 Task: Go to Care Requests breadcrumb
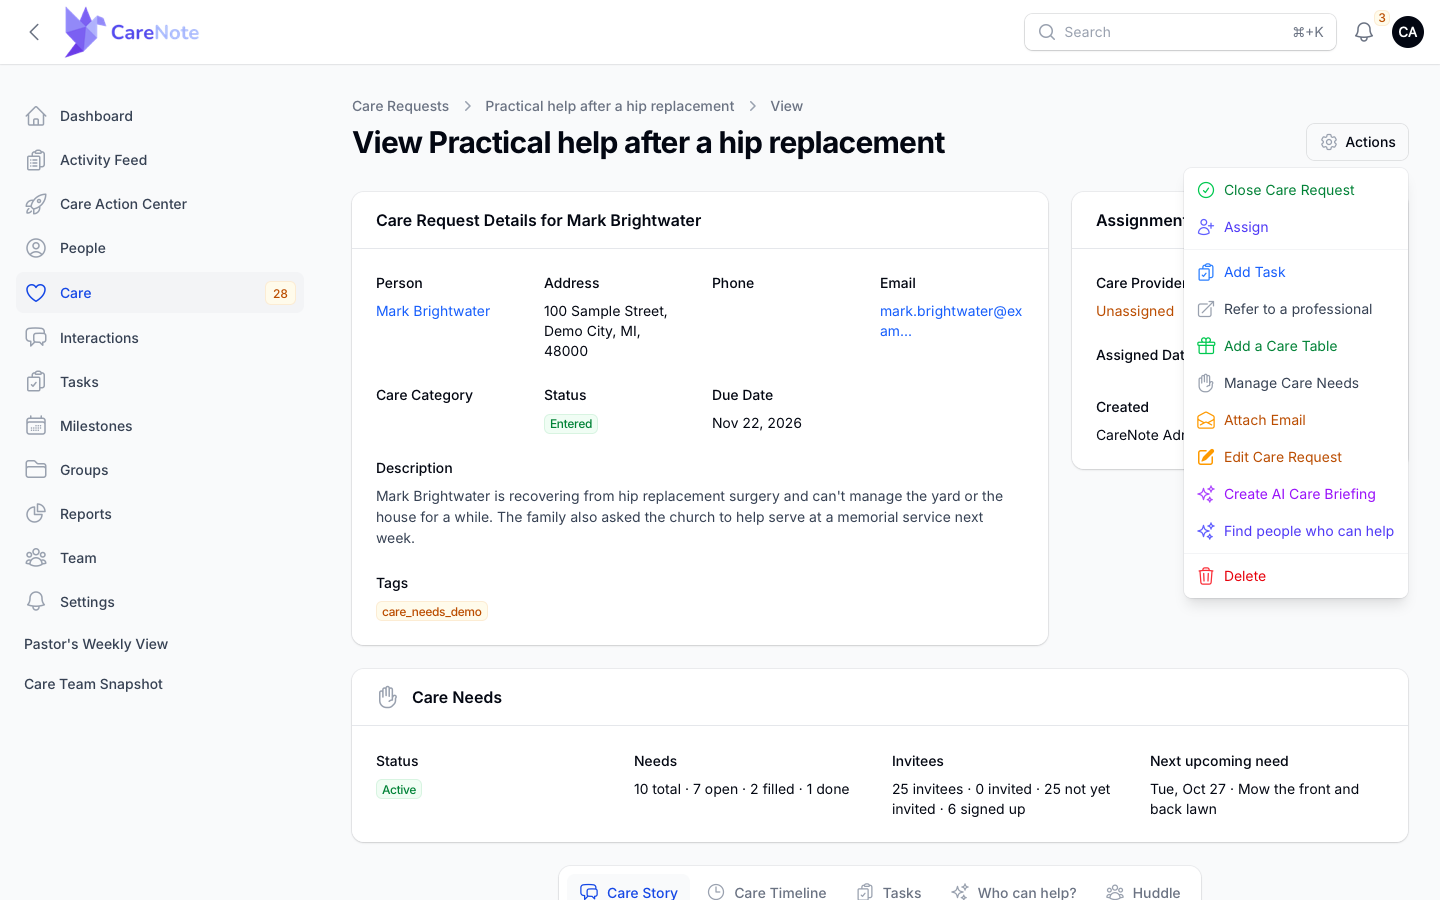(x=400, y=106)
